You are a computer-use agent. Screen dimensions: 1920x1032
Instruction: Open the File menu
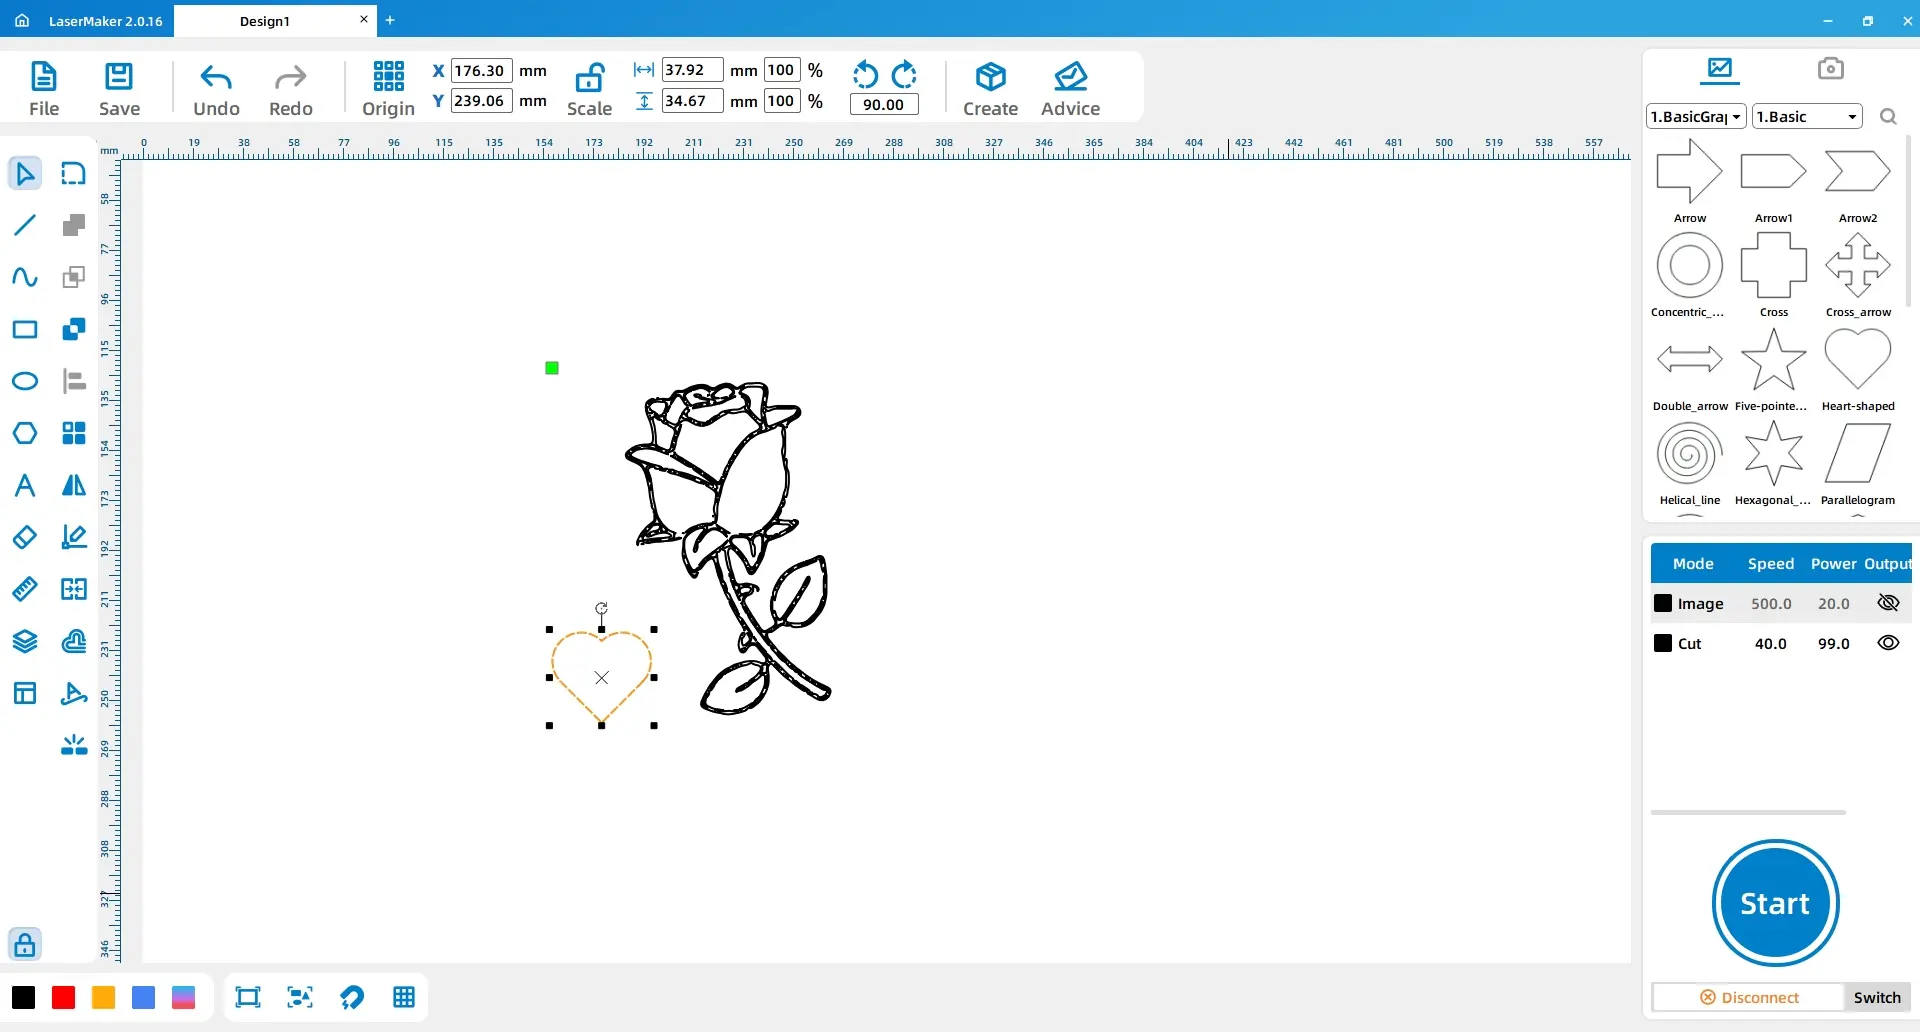click(44, 89)
